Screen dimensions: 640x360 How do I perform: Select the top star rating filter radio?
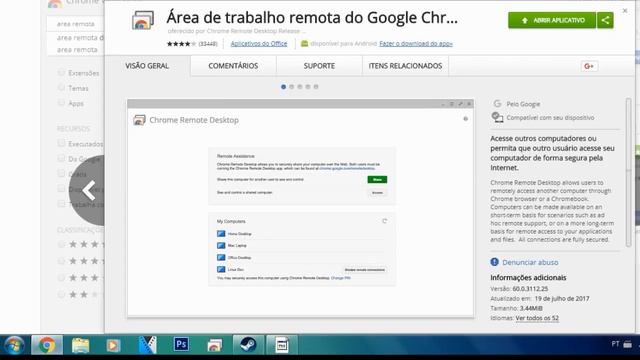tap(61, 244)
